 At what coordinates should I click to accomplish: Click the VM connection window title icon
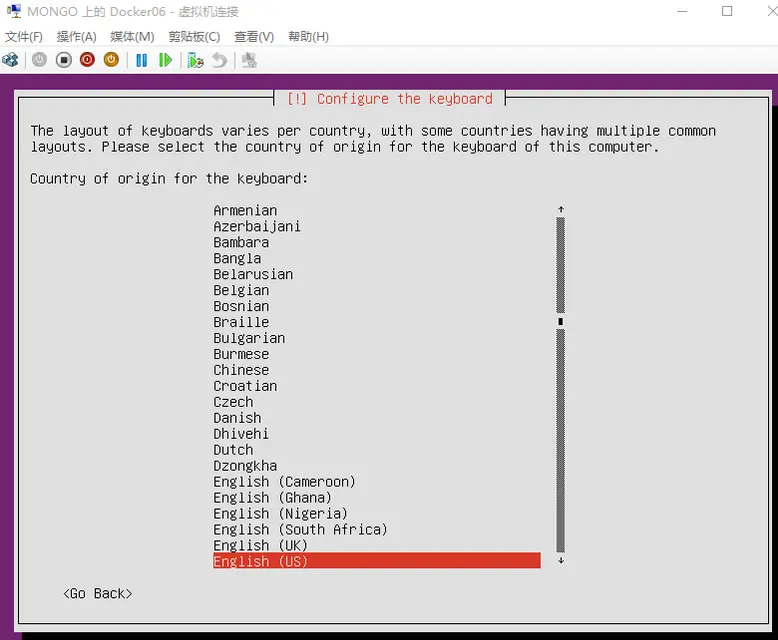14,11
